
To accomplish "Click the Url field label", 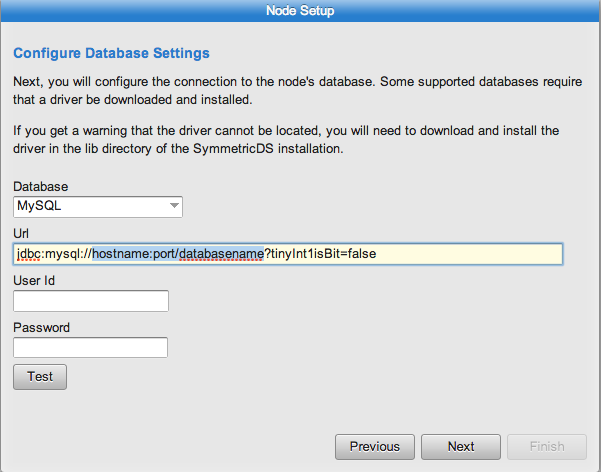I will click(x=21, y=234).
